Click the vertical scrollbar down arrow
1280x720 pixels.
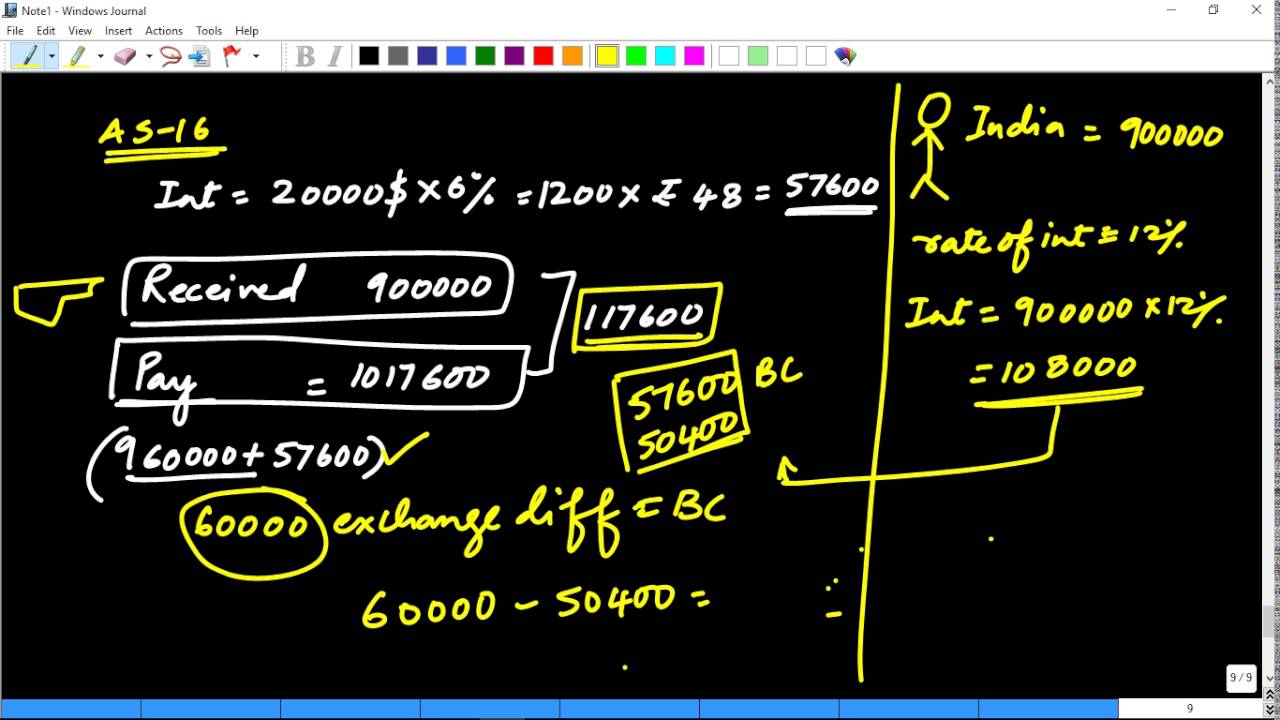pyautogui.click(x=1272, y=680)
